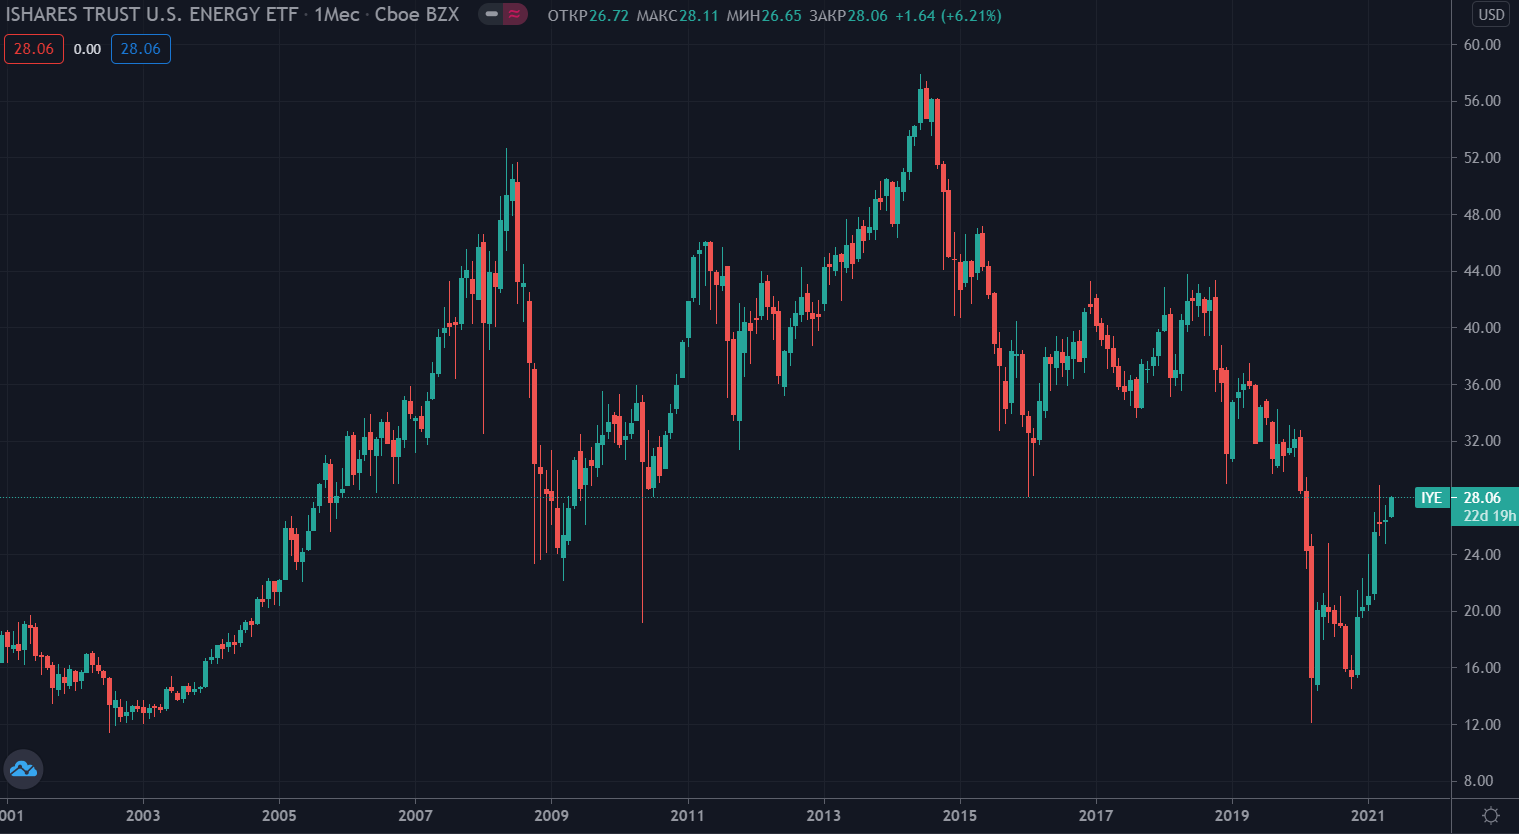Click the МАКС 28.11 high value
The image size is (1519, 834).
point(677,16)
